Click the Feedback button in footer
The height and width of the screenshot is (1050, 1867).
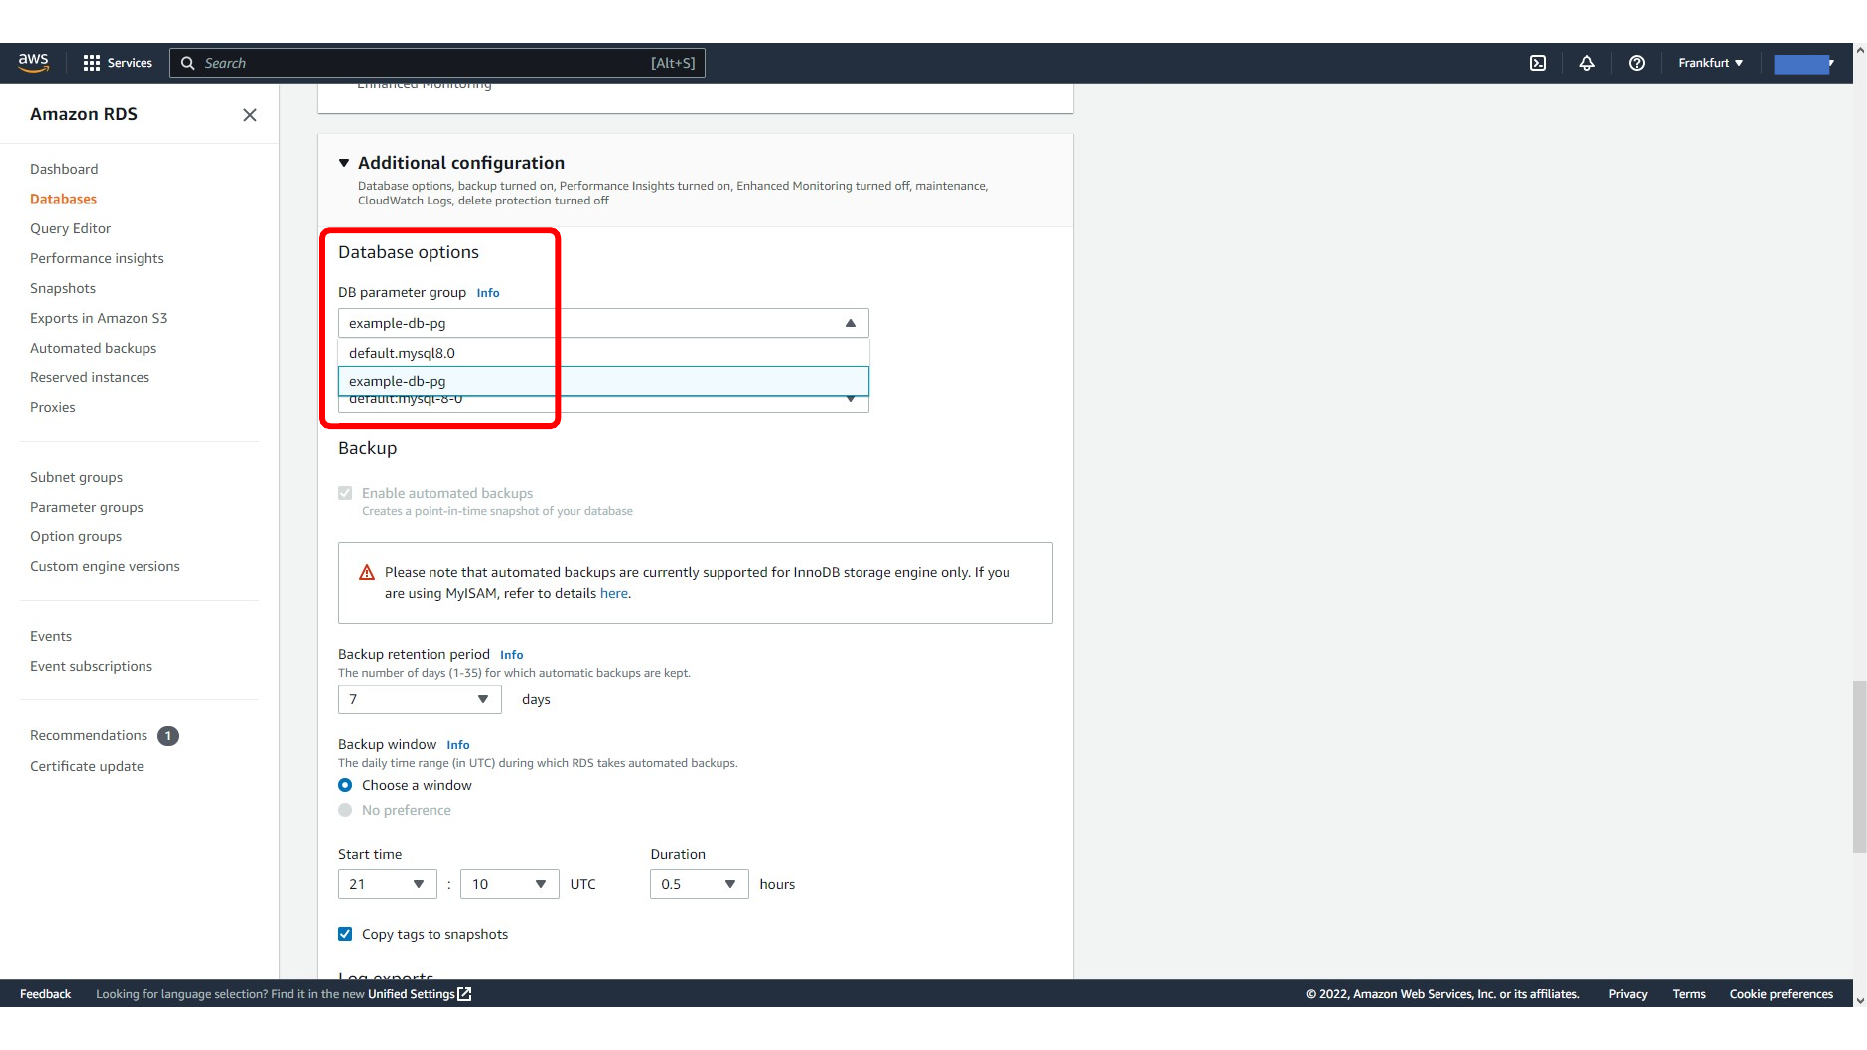point(45,994)
